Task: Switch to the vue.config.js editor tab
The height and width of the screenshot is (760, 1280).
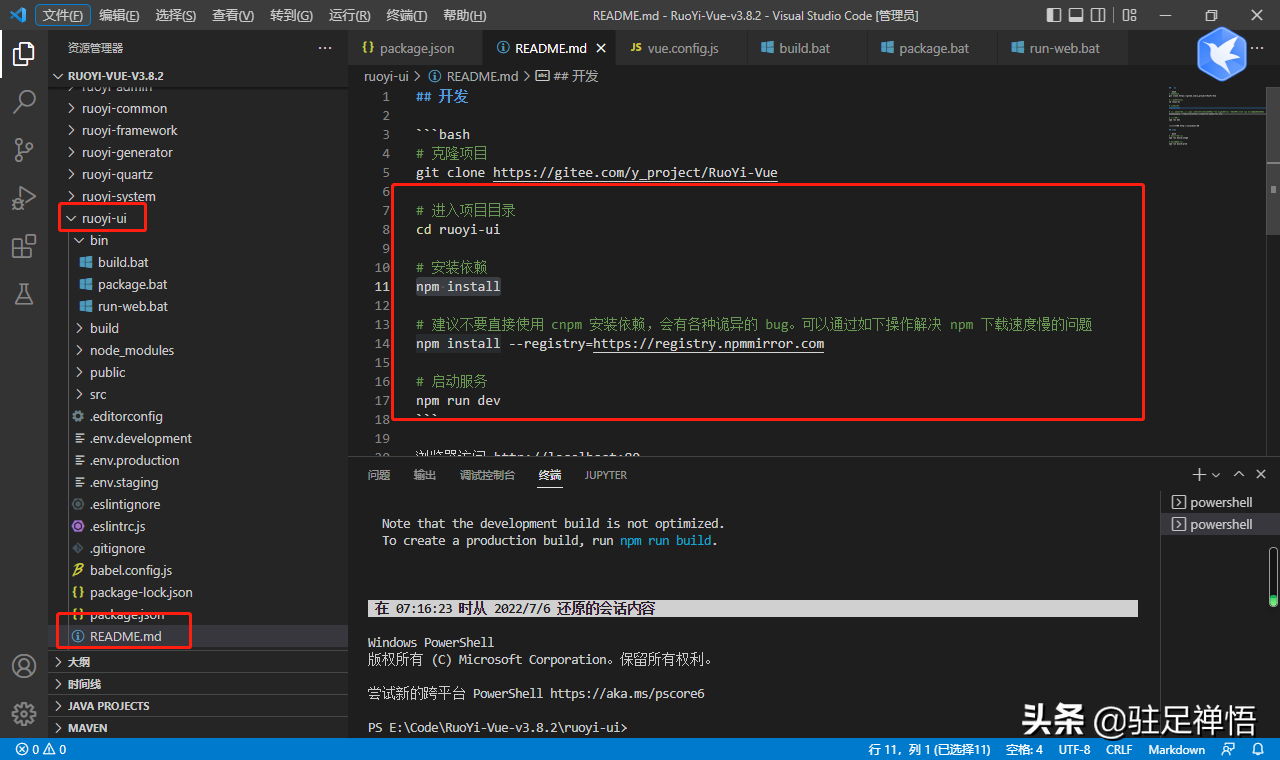Action: (x=682, y=48)
